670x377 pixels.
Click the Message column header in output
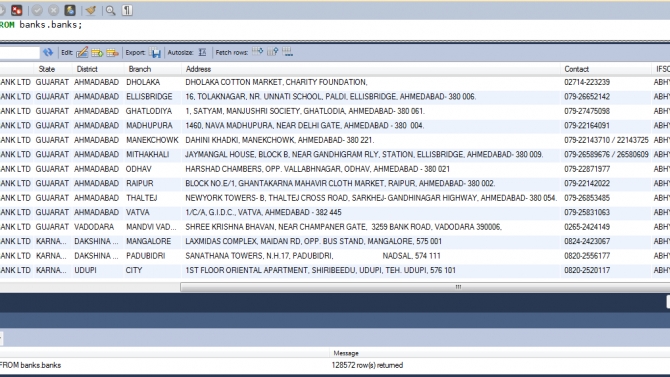[346, 353]
